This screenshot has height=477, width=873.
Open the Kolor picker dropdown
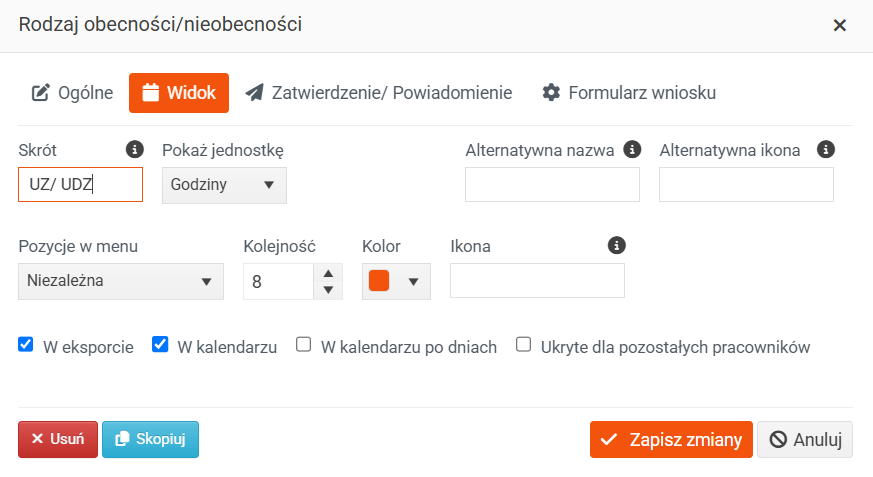tap(396, 281)
